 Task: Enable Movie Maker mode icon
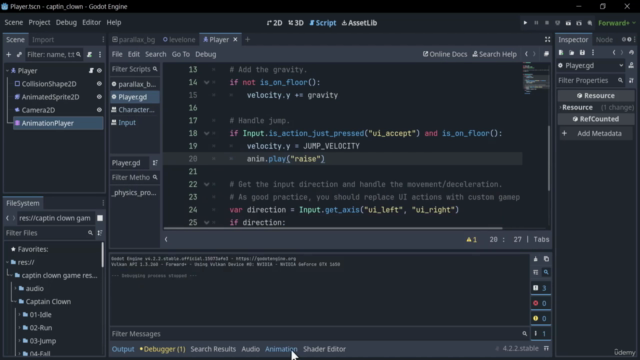pos(590,23)
